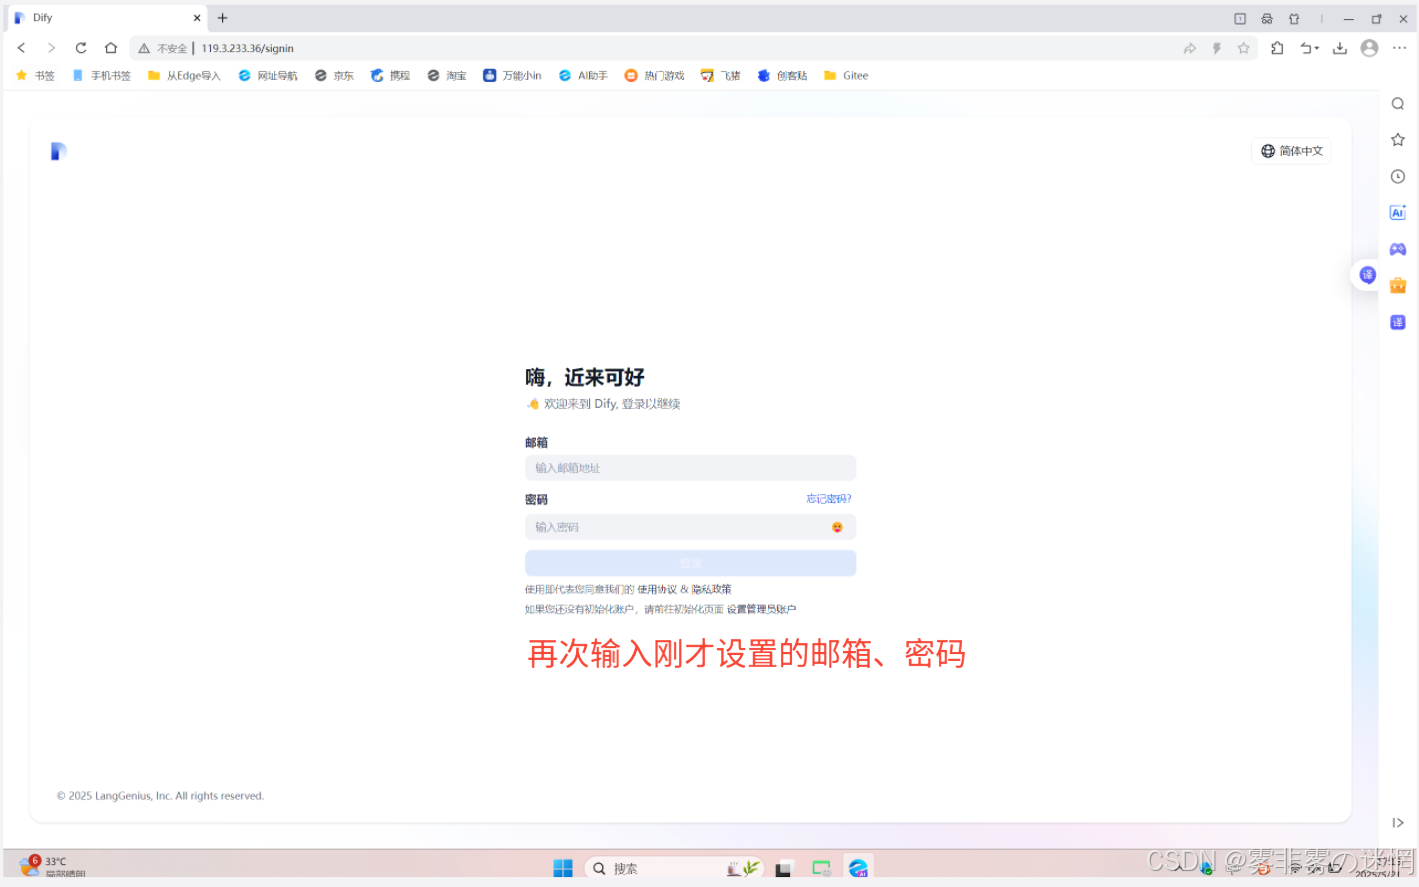
Task: Bookmark this page with the star icon
Action: [x=1244, y=48]
